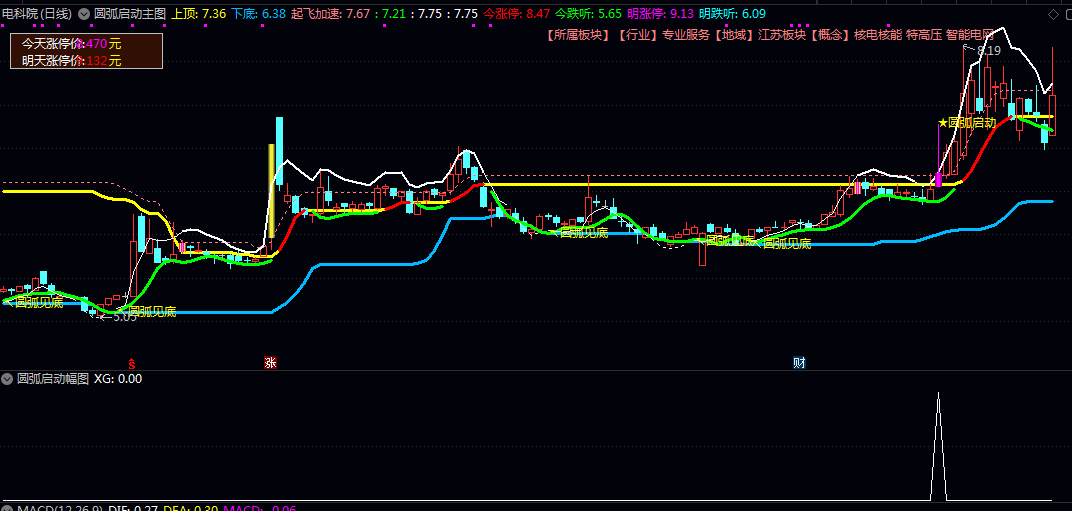Open the 专业服务 industry sector link
The width and height of the screenshot is (1072, 511).
point(685,35)
